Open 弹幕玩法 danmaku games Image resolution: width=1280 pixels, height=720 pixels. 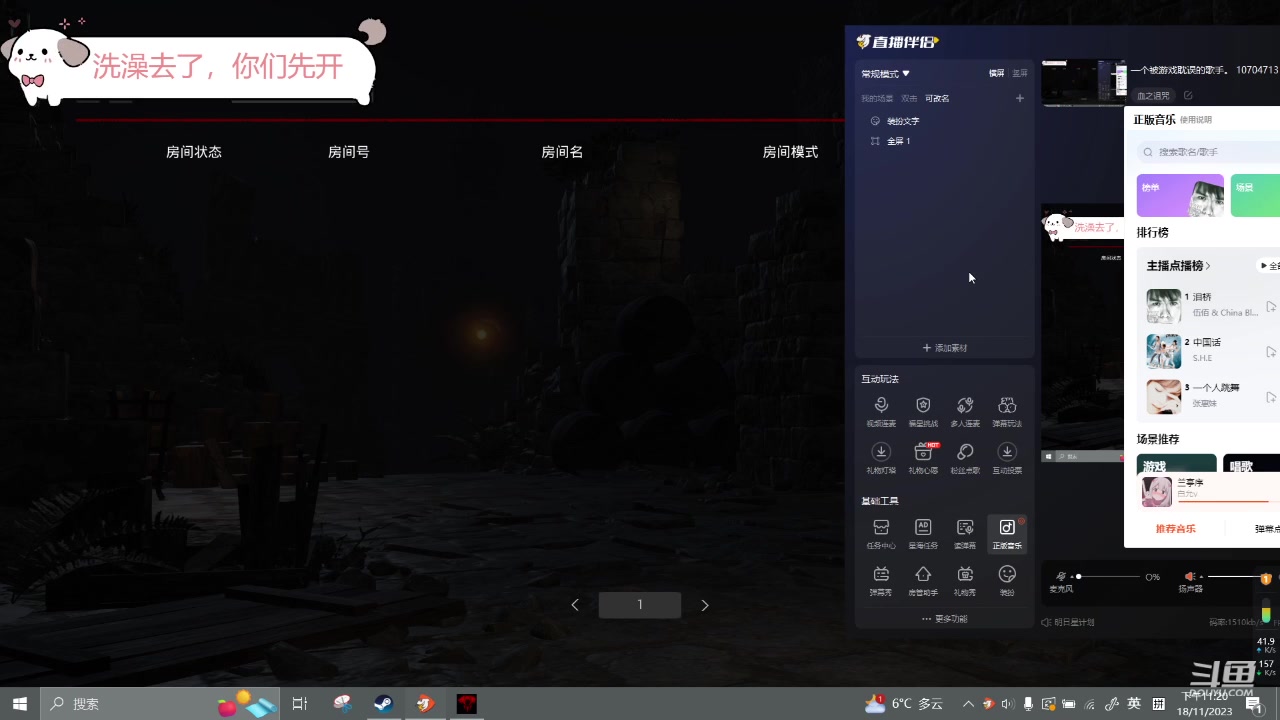tap(1007, 411)
